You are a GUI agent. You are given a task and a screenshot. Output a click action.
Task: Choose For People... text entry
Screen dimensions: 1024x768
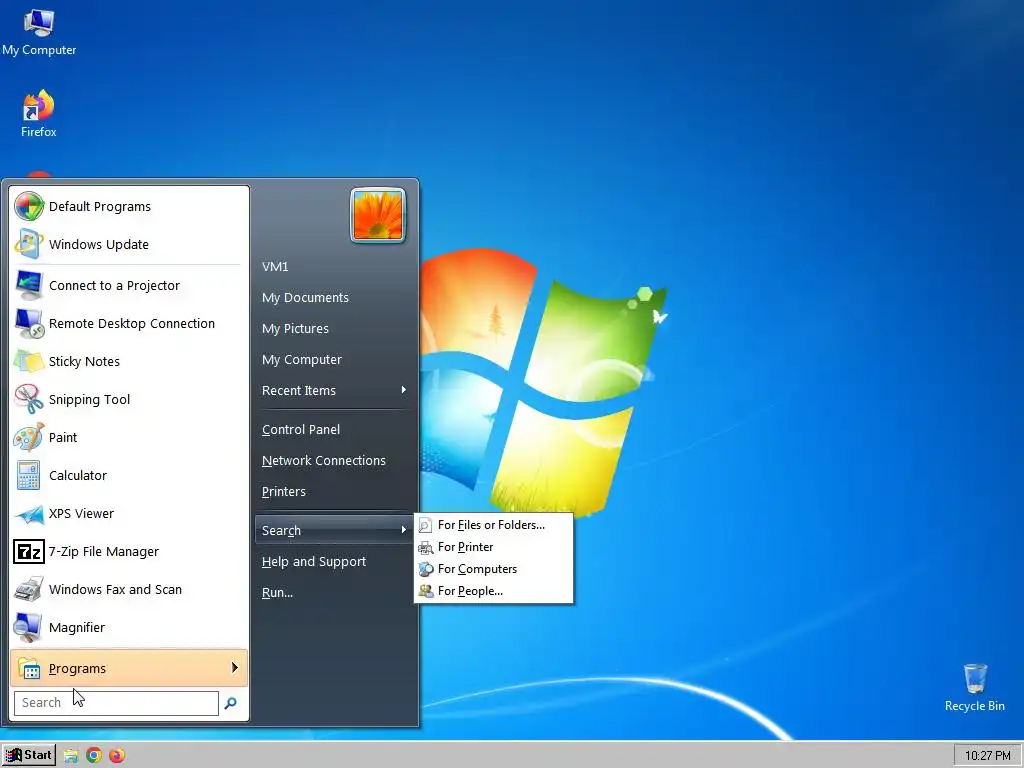coord(470,591)
